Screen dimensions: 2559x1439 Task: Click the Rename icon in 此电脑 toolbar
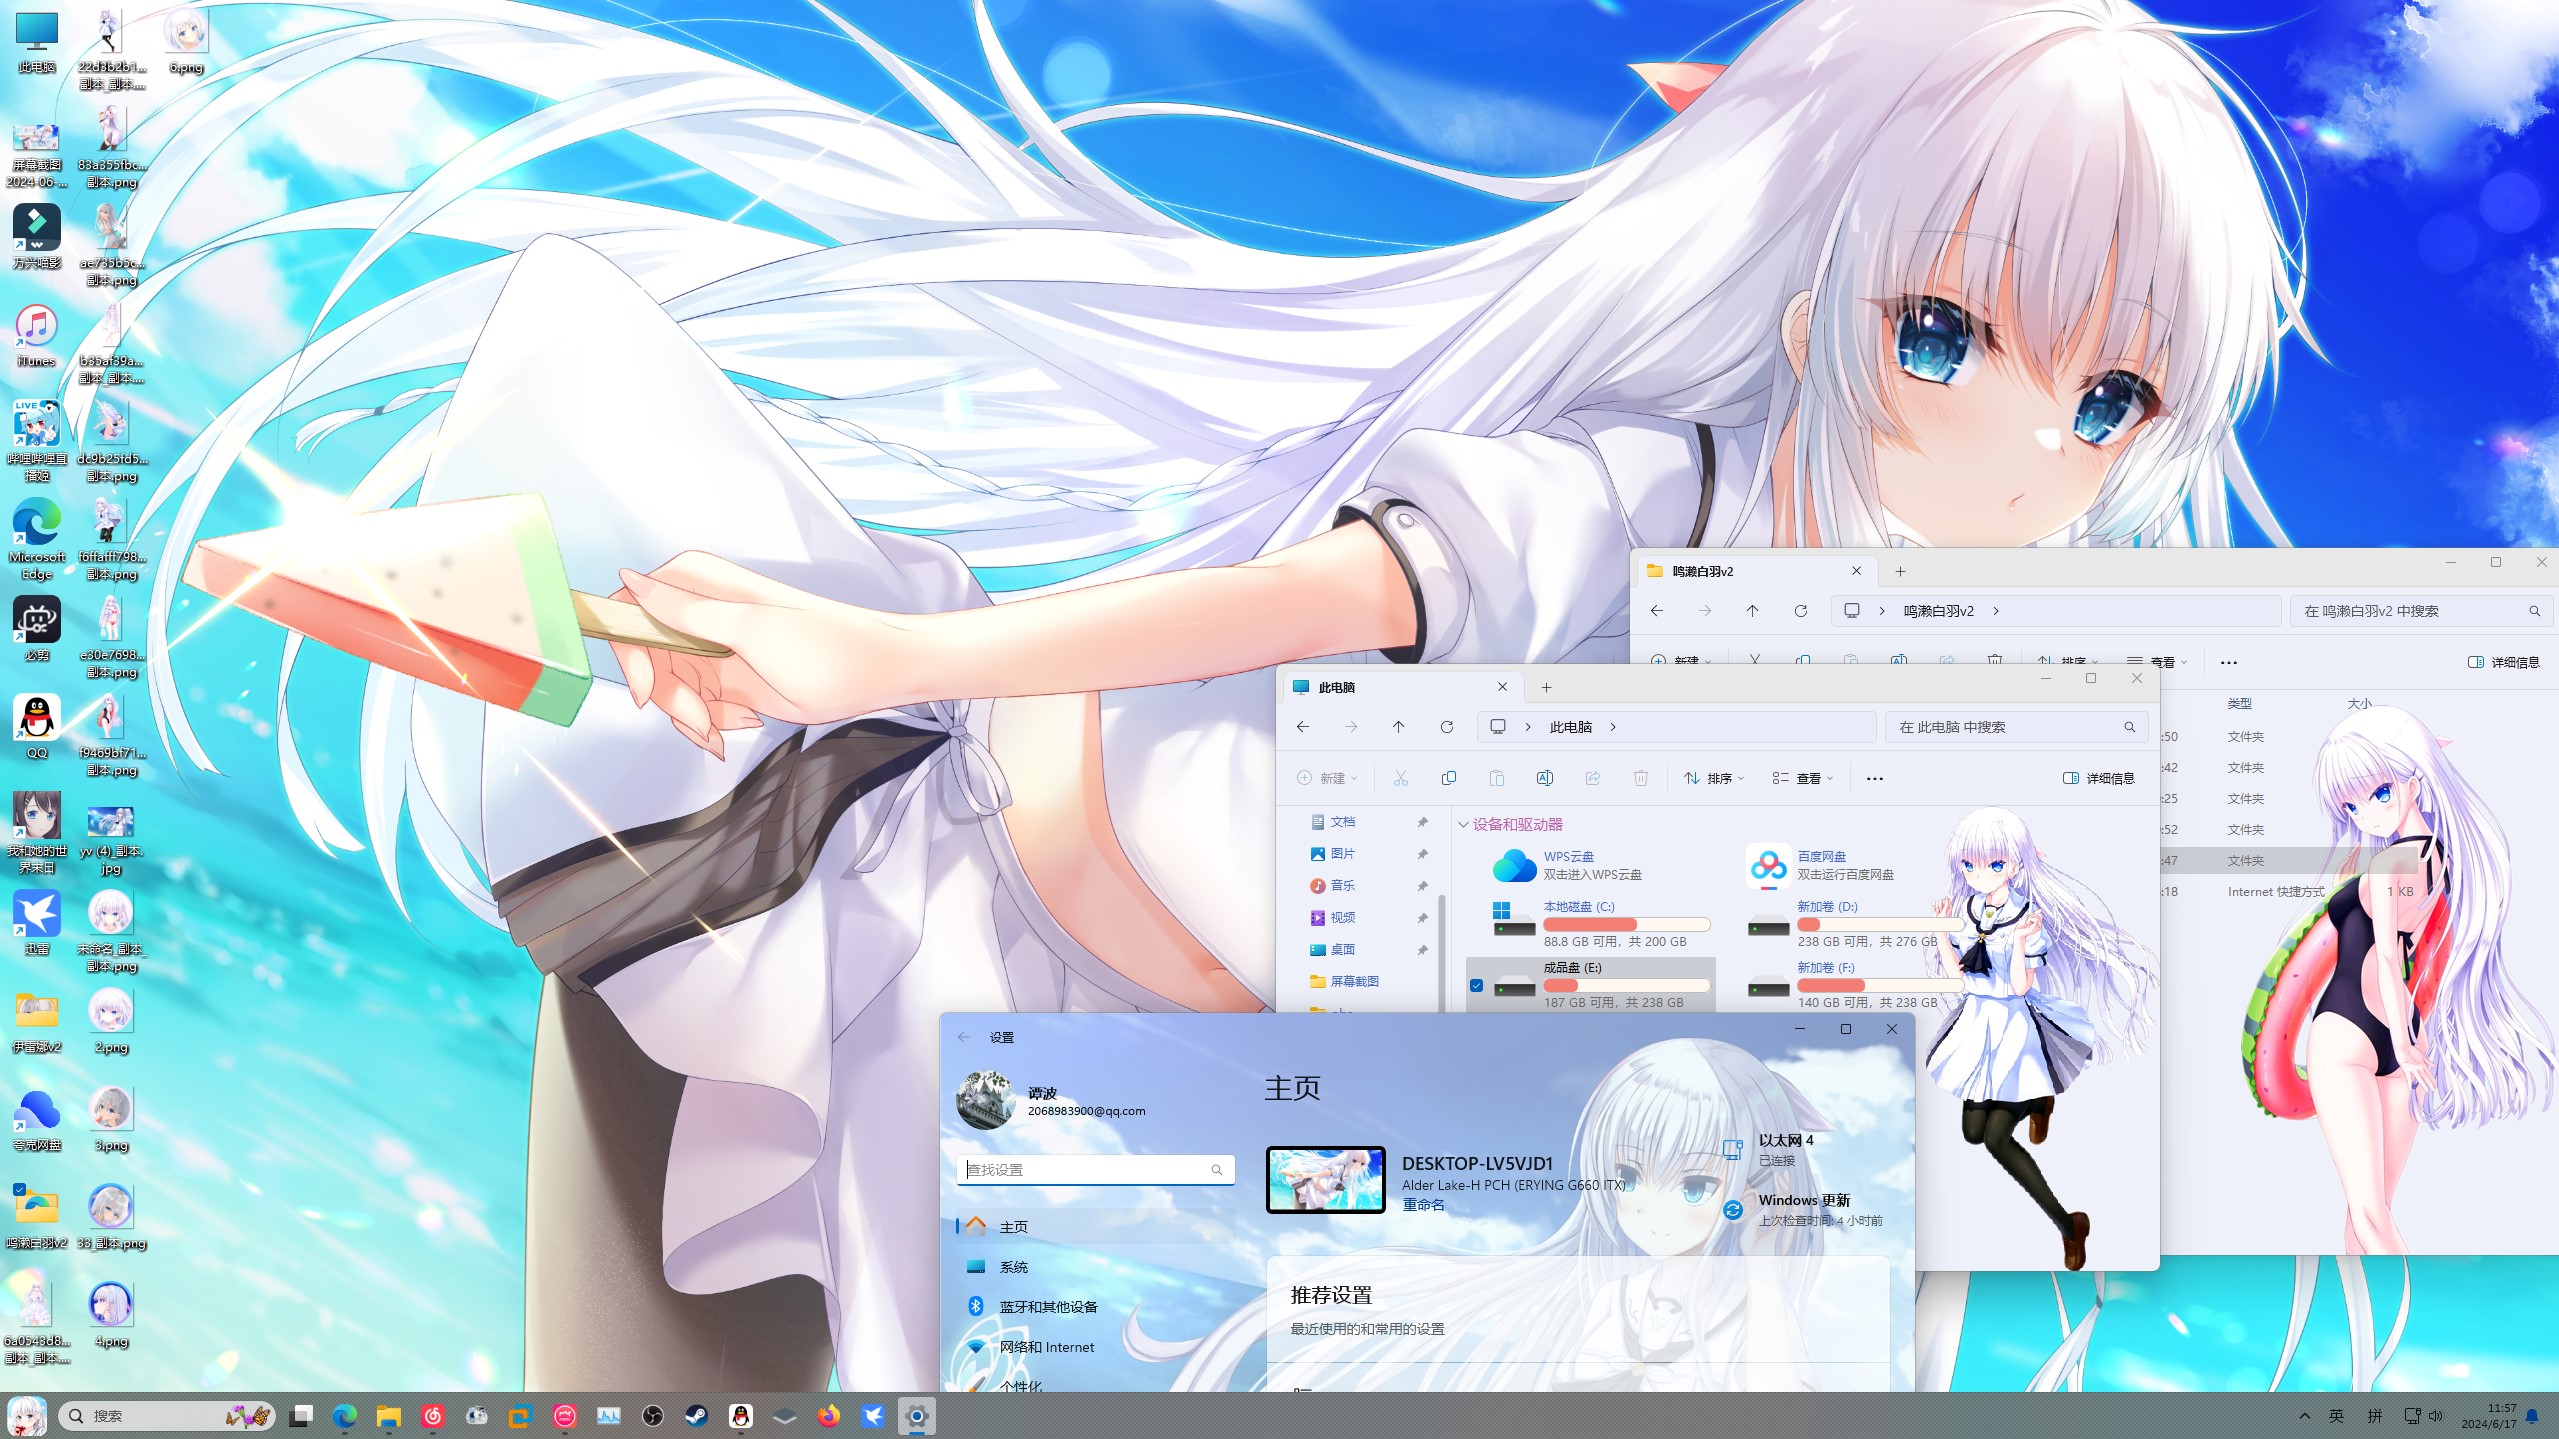[x=1544, y=778]
